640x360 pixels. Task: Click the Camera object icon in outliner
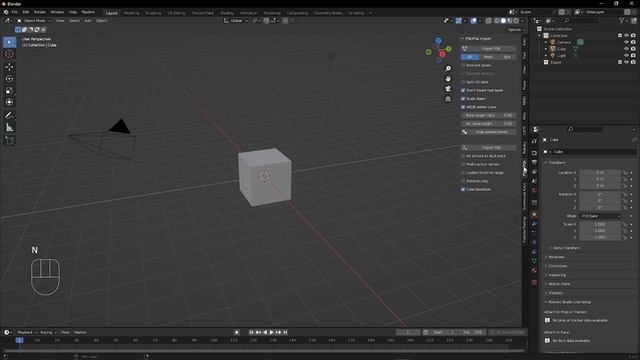point(552,42)
